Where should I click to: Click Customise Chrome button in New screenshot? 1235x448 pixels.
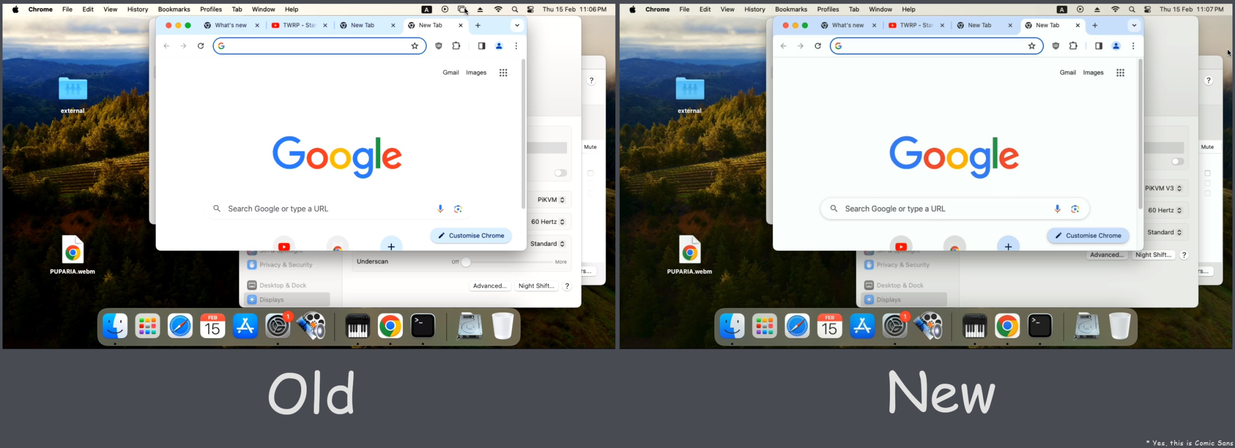tap(1088, 236)
